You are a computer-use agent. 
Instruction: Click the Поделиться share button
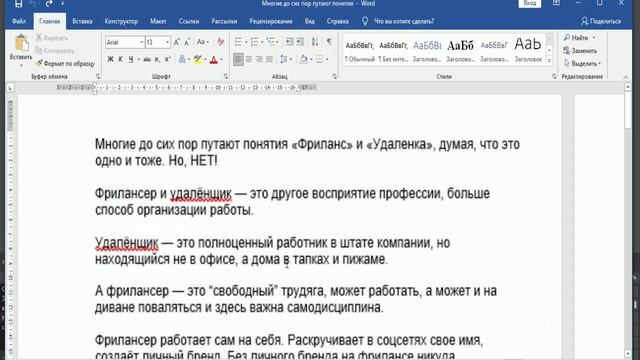tap(601, 21)
